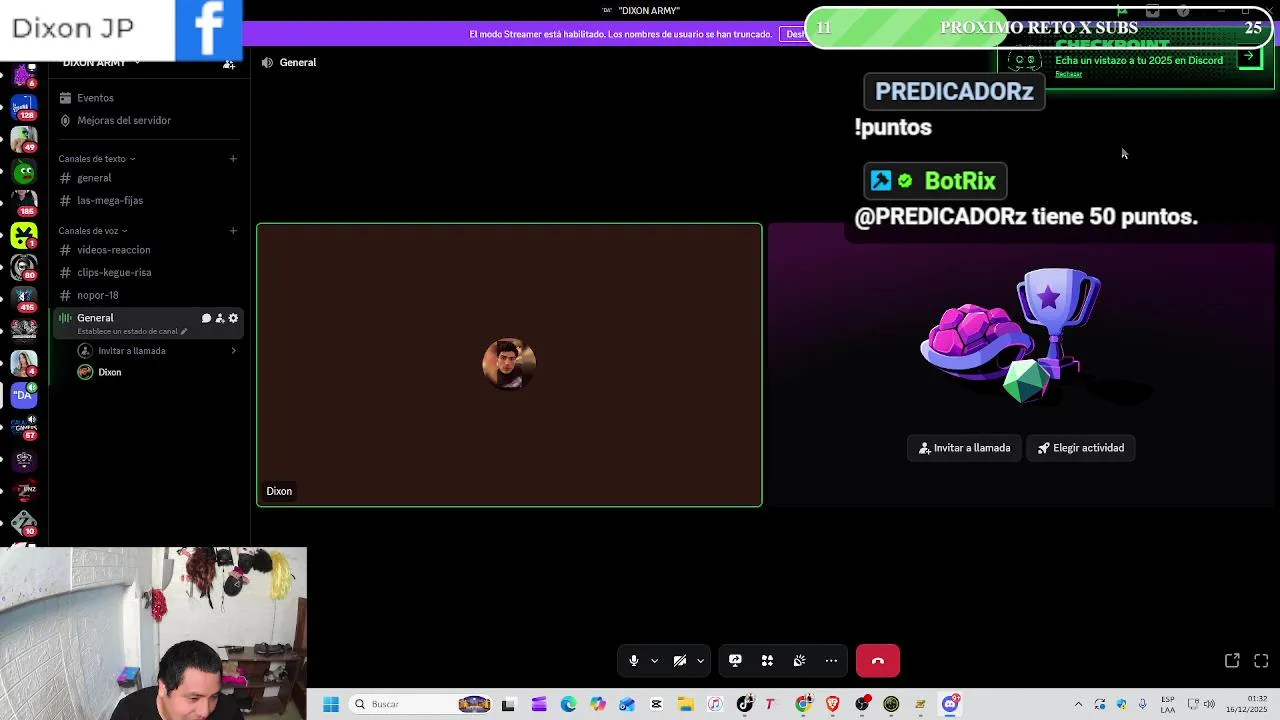This screenshot has width=1280, height=720.
Task: Click Elegir actividad button
Action: point(1081,448)
